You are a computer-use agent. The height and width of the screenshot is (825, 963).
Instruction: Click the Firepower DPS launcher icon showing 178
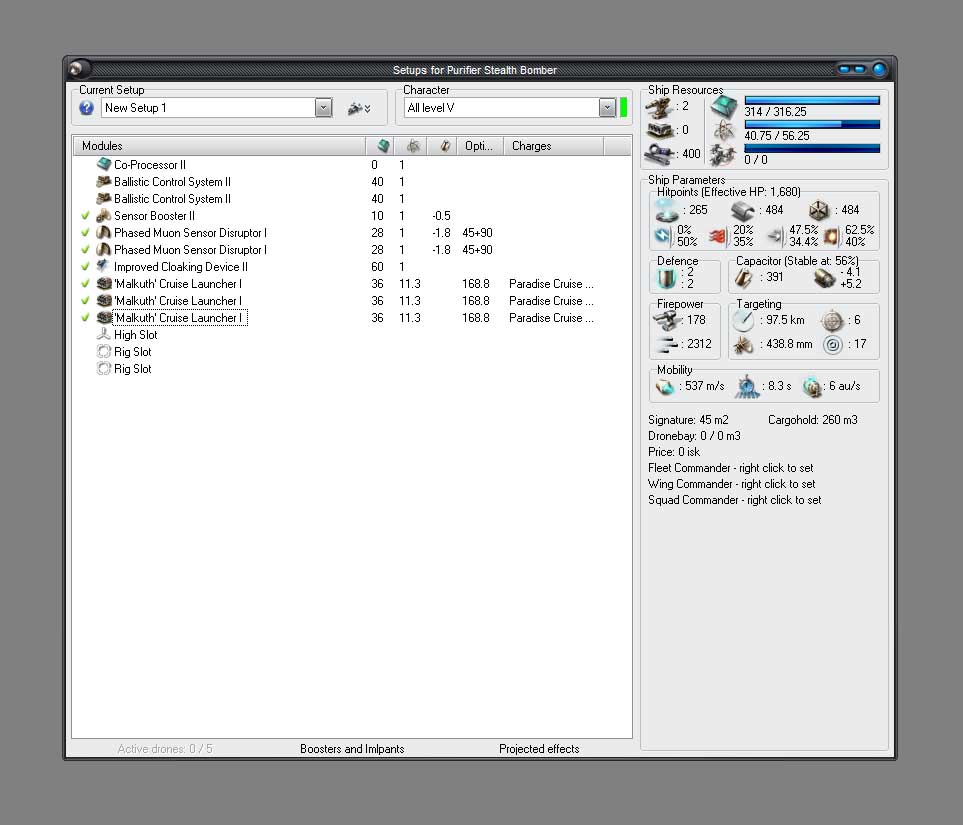coord(667,320)
